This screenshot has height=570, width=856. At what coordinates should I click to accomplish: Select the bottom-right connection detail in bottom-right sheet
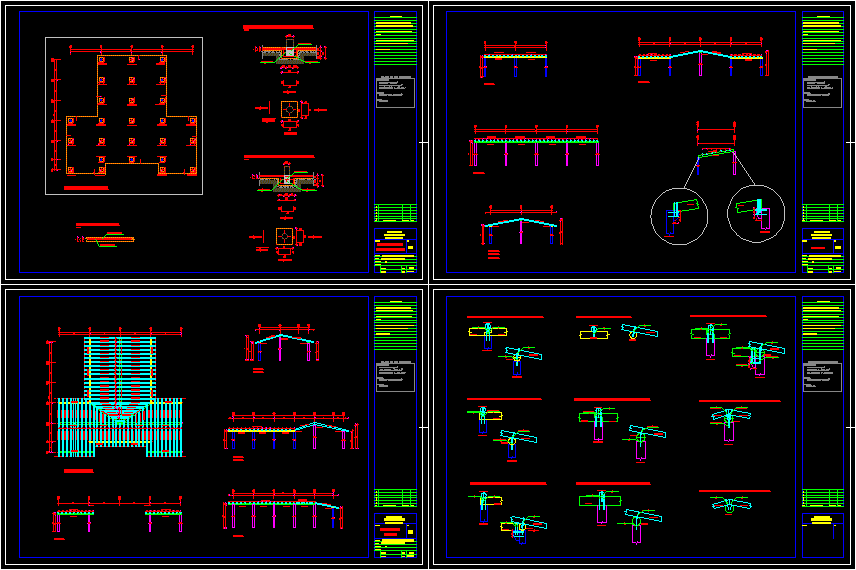click(733, 504)
